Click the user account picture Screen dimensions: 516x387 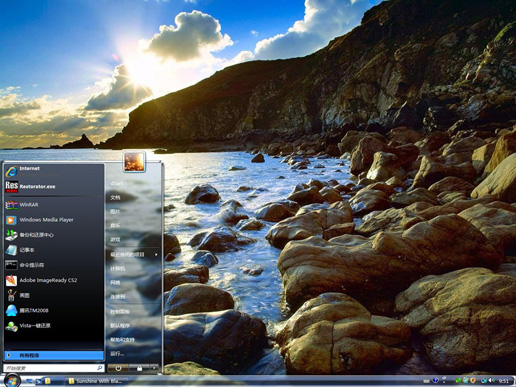[134, 162]
